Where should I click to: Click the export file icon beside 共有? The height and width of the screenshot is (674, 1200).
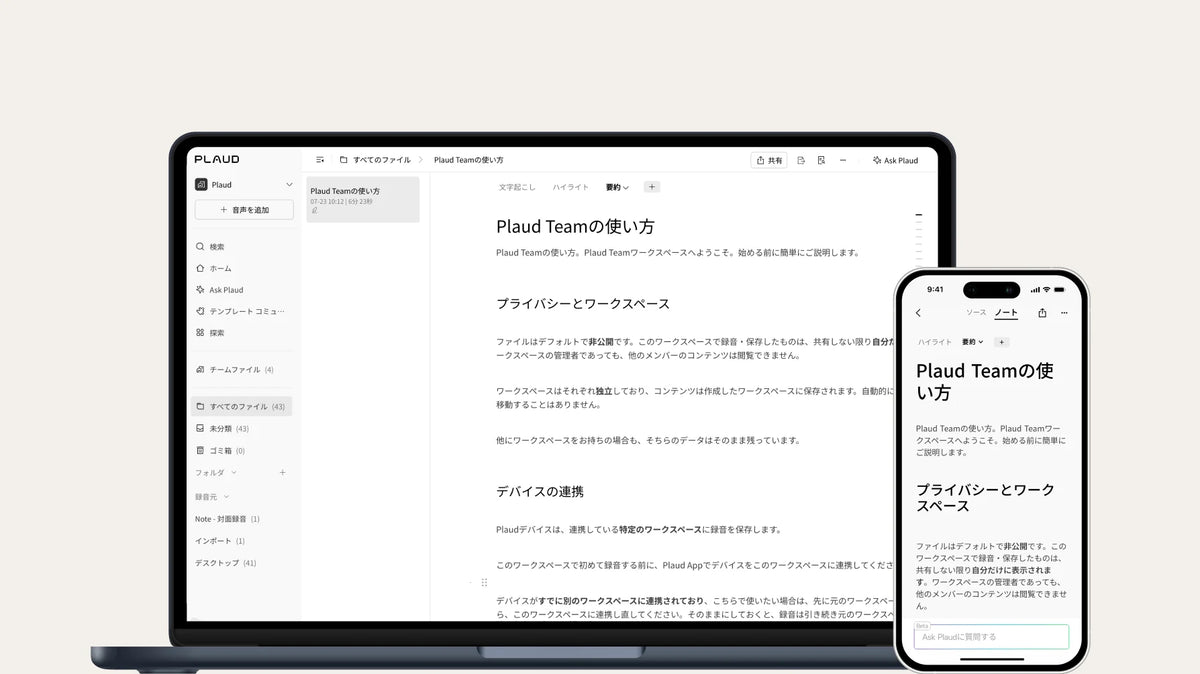tap(801, 160)
